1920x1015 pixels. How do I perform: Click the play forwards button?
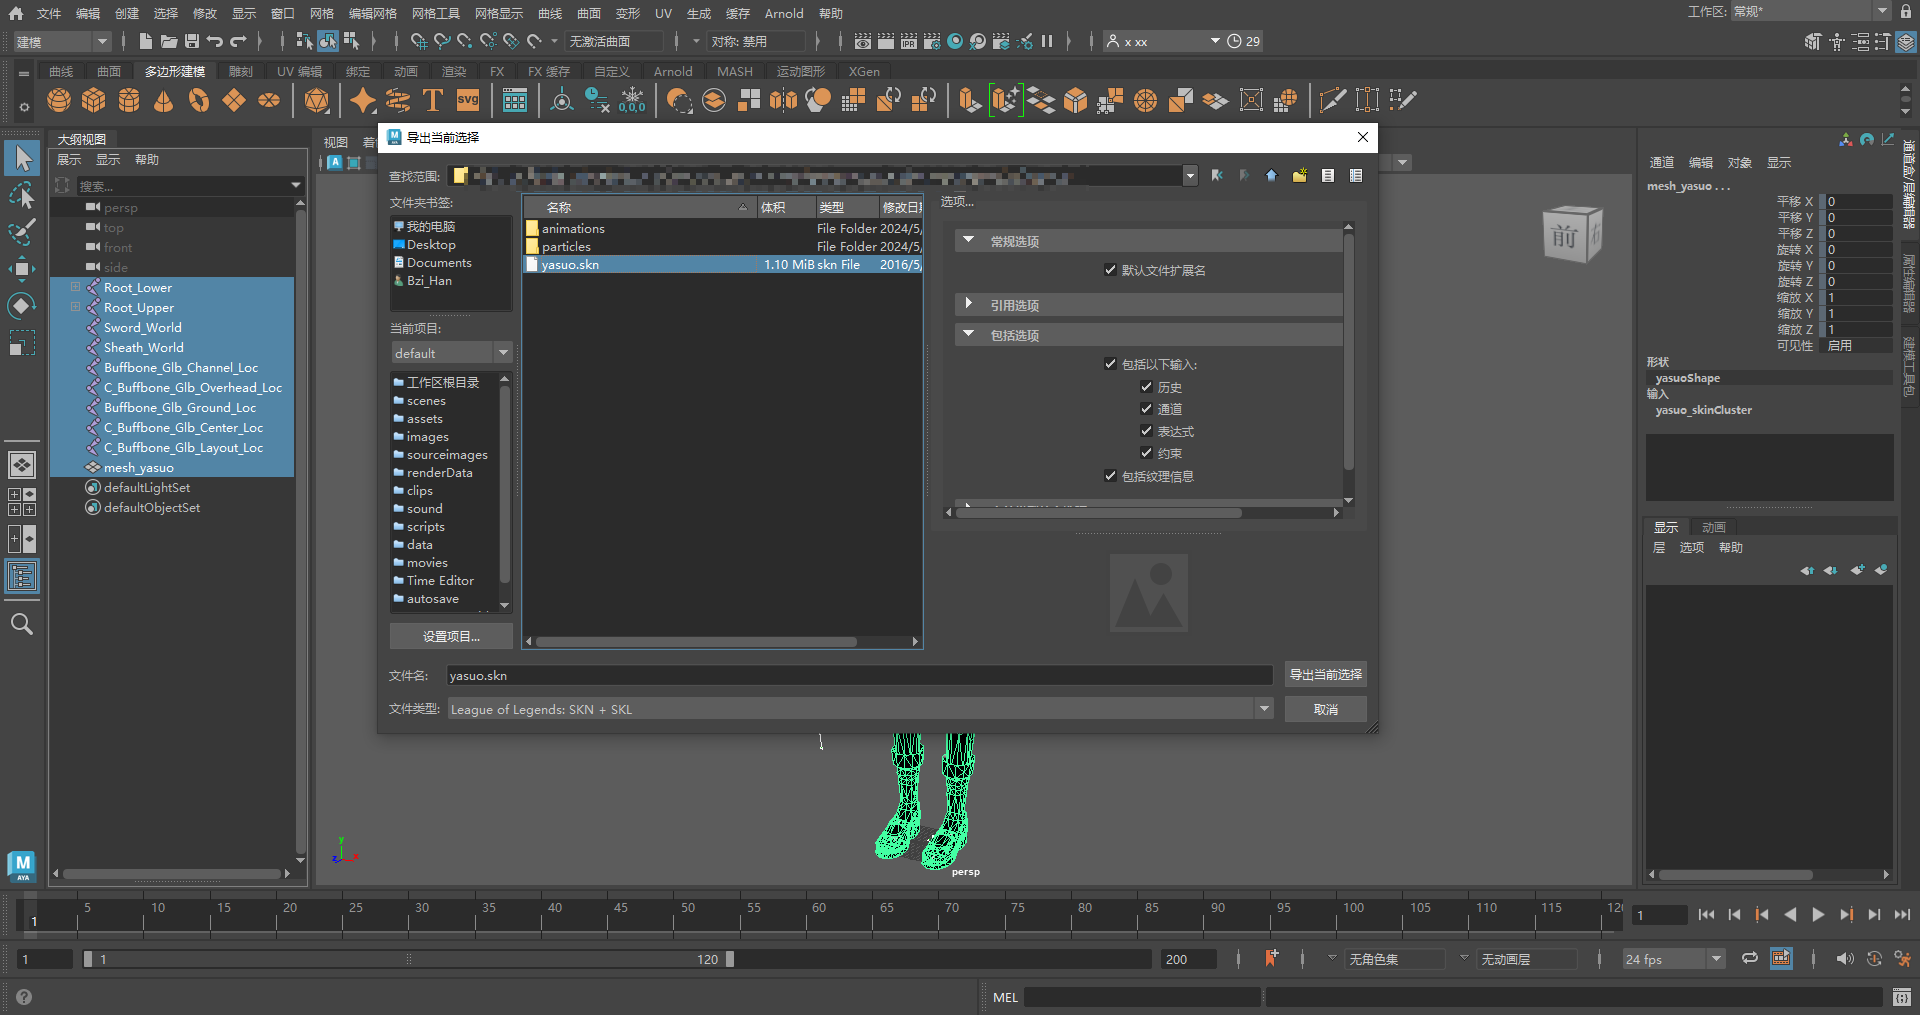[x=1818, y=914]
